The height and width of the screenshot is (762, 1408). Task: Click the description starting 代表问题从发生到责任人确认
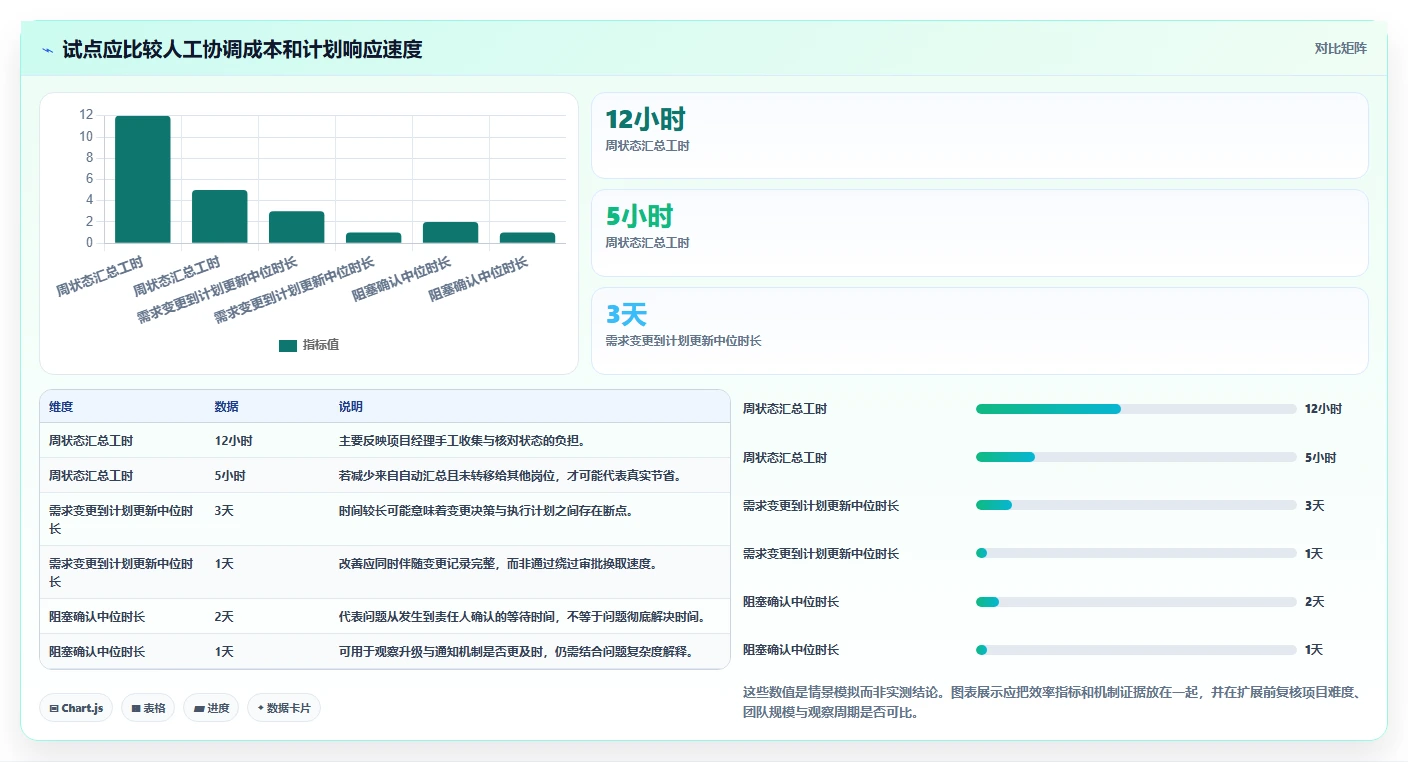(522, 617)
